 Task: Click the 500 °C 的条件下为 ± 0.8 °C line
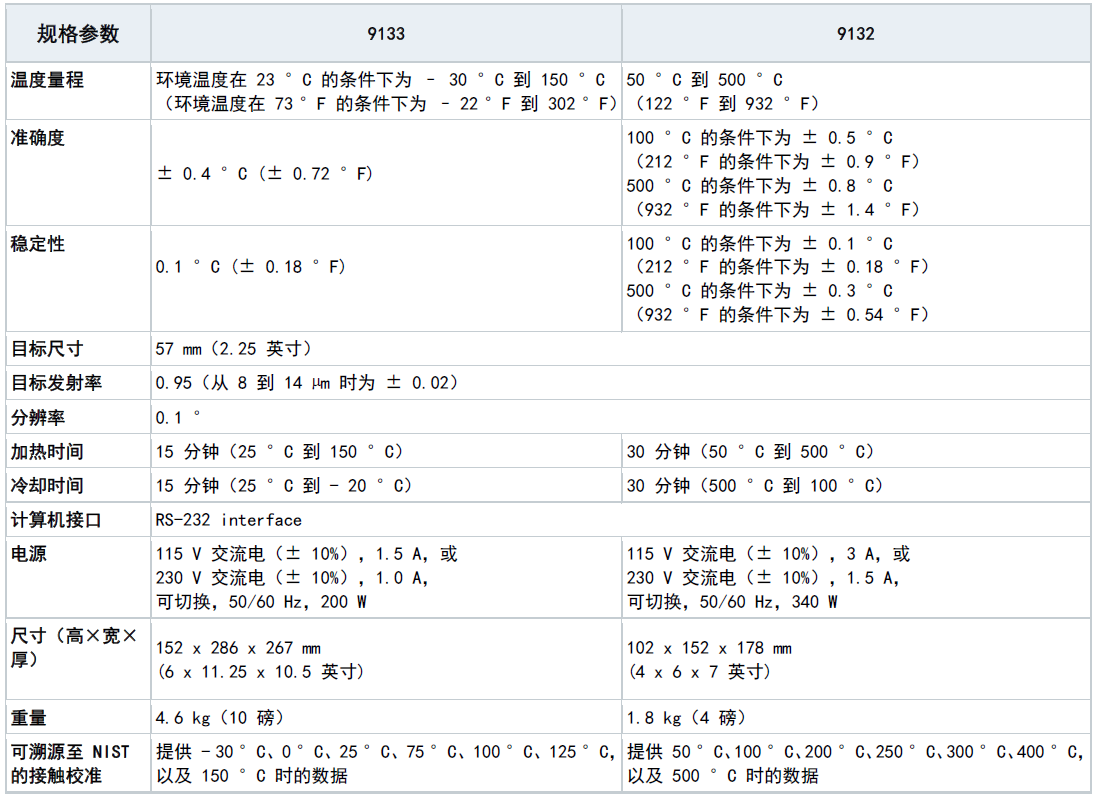[x=760, y=186]
